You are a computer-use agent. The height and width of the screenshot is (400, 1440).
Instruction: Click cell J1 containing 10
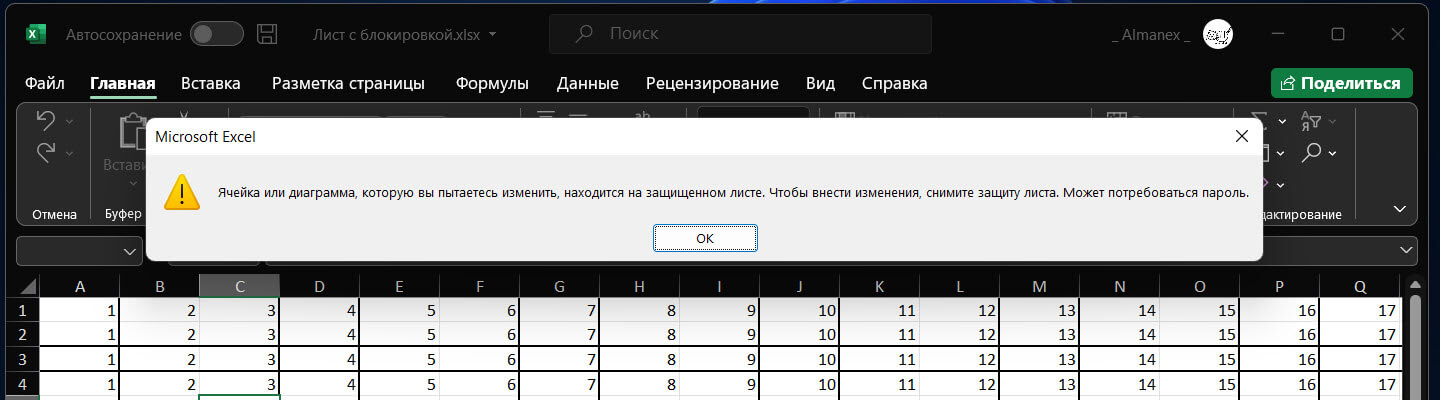800,310
